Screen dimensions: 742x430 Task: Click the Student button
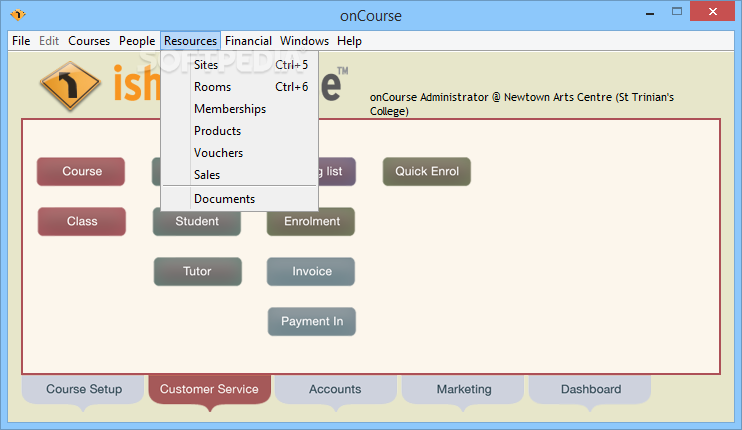[x=197, y=223]
